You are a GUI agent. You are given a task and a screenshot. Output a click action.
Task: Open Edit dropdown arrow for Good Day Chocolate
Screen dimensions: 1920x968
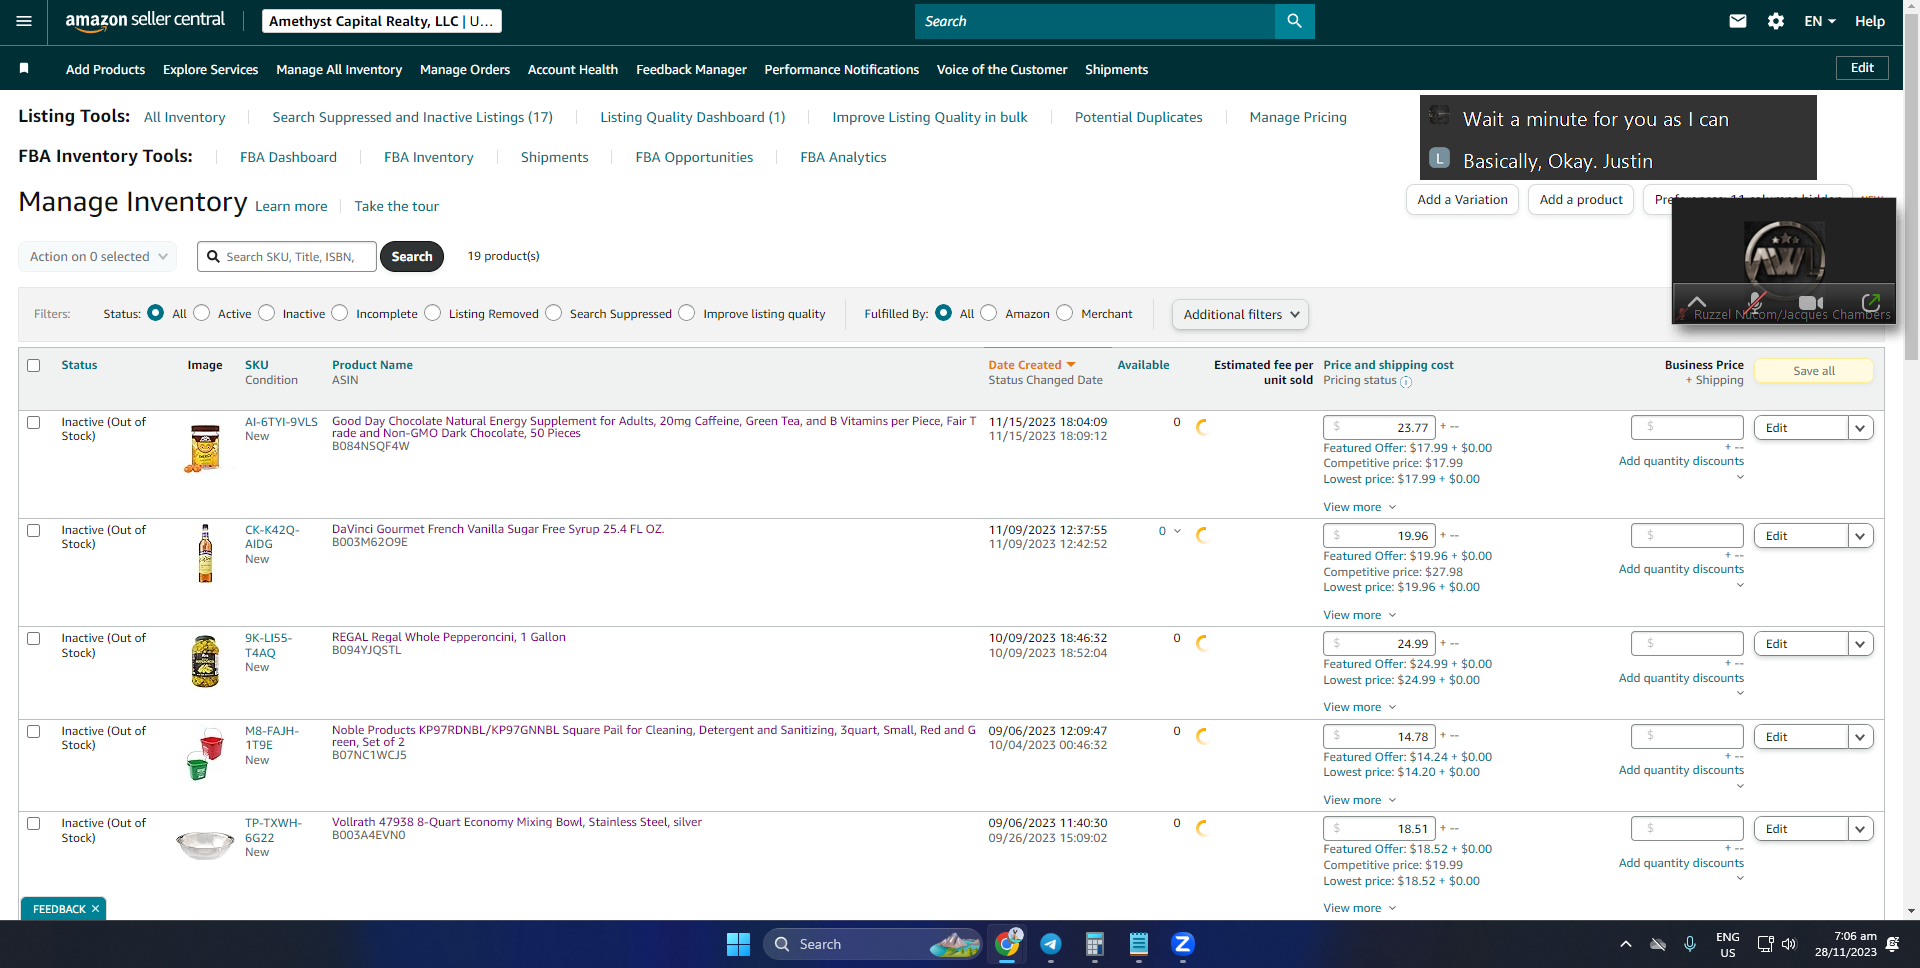click(x=1860, y=428)
